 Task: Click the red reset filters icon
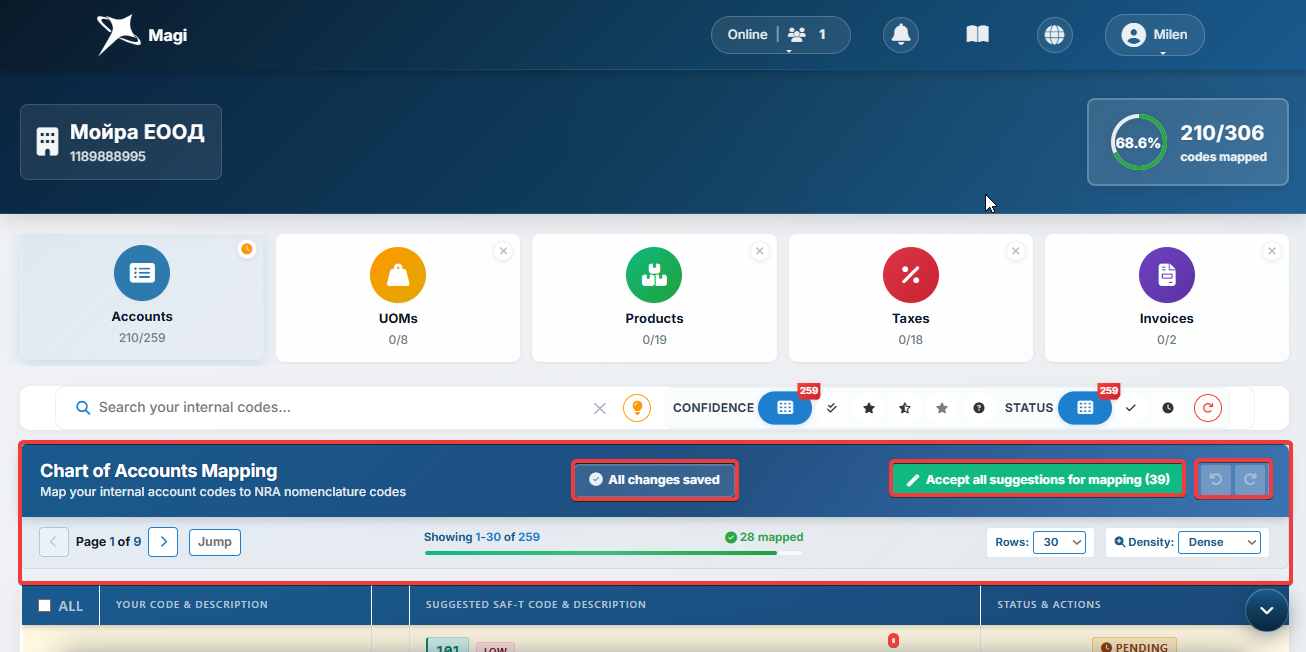(1208, 408)
